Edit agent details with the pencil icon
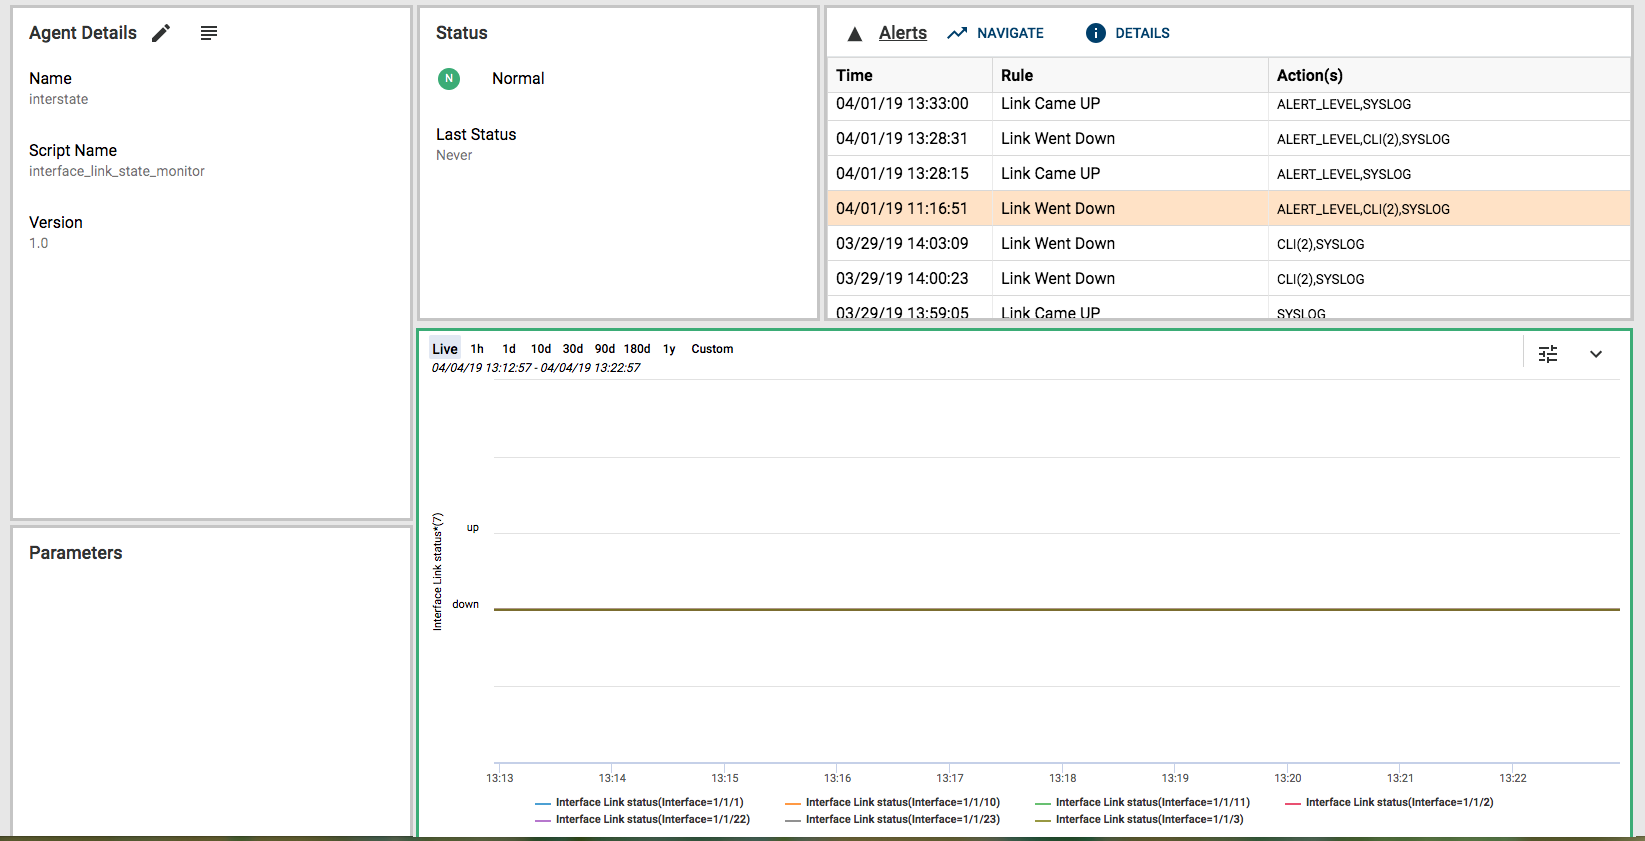 (161, 33)
